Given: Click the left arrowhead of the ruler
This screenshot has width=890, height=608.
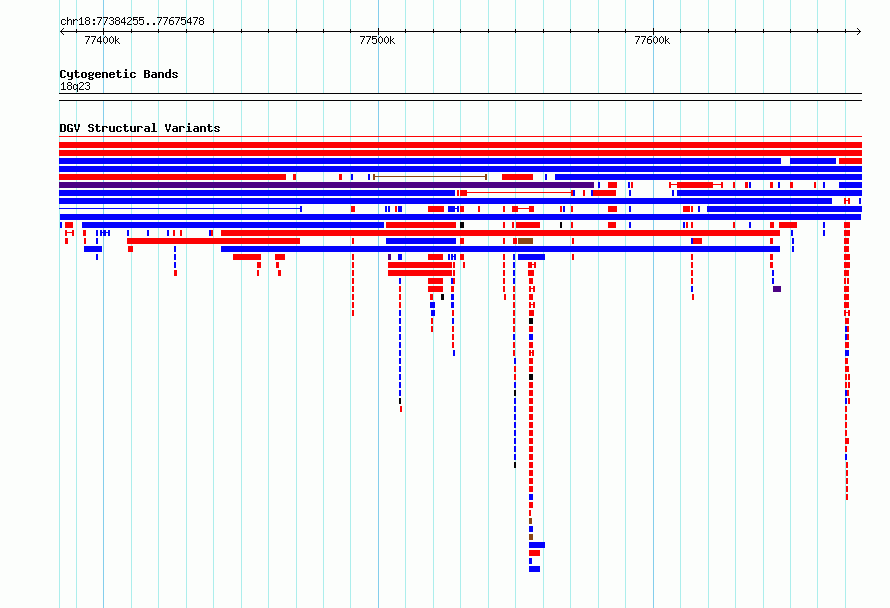Looking at the screenshot, I should [x=62, y=31].
